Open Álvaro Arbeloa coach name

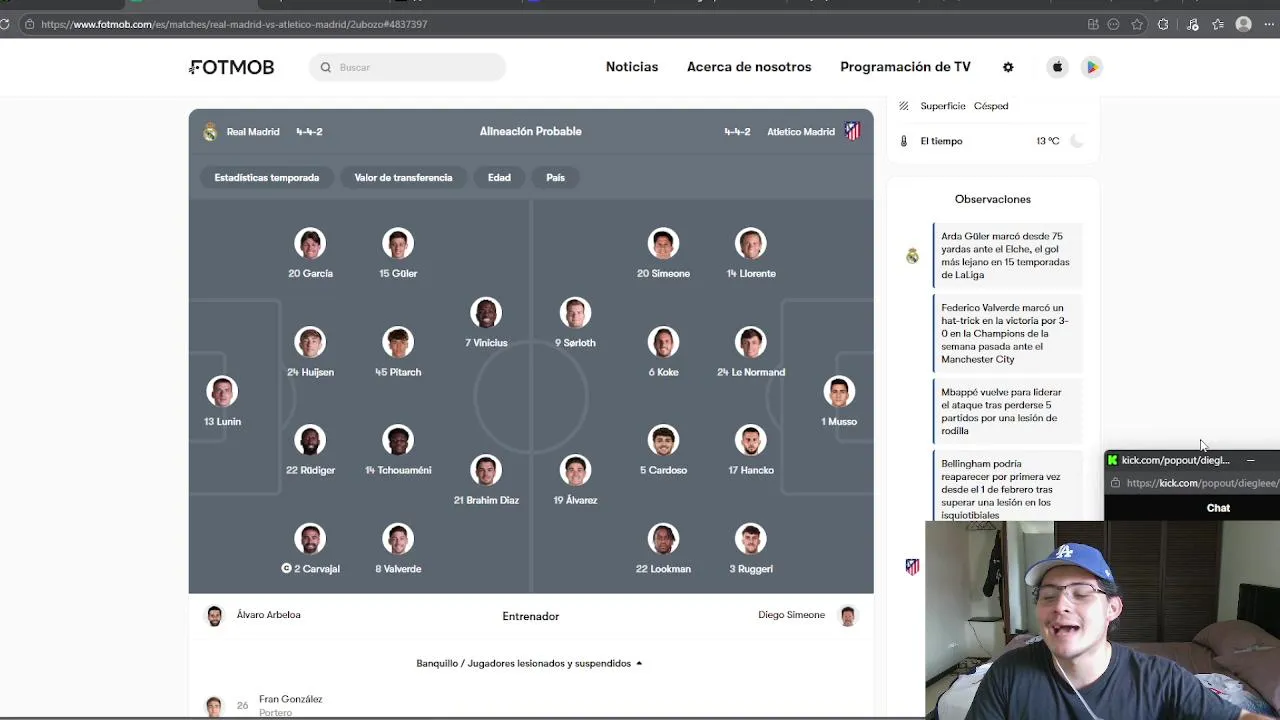pos(268,615)
